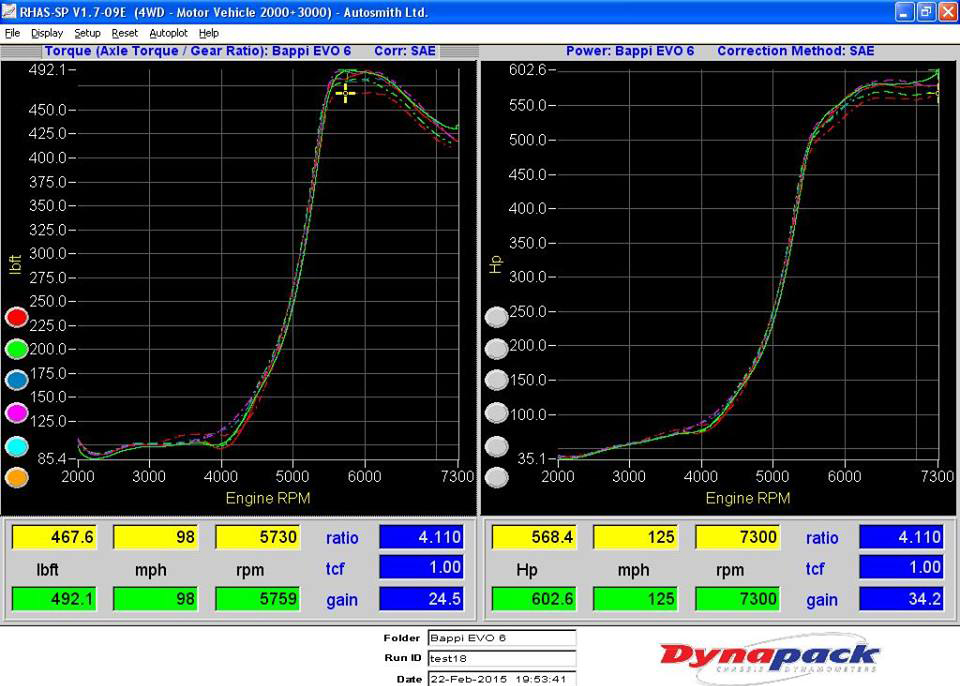Image resolution: width=960 pixels, height=686 pixels.
Task: Click the gray run button beside 150.0 Hp
Action: tap(497, 380)
